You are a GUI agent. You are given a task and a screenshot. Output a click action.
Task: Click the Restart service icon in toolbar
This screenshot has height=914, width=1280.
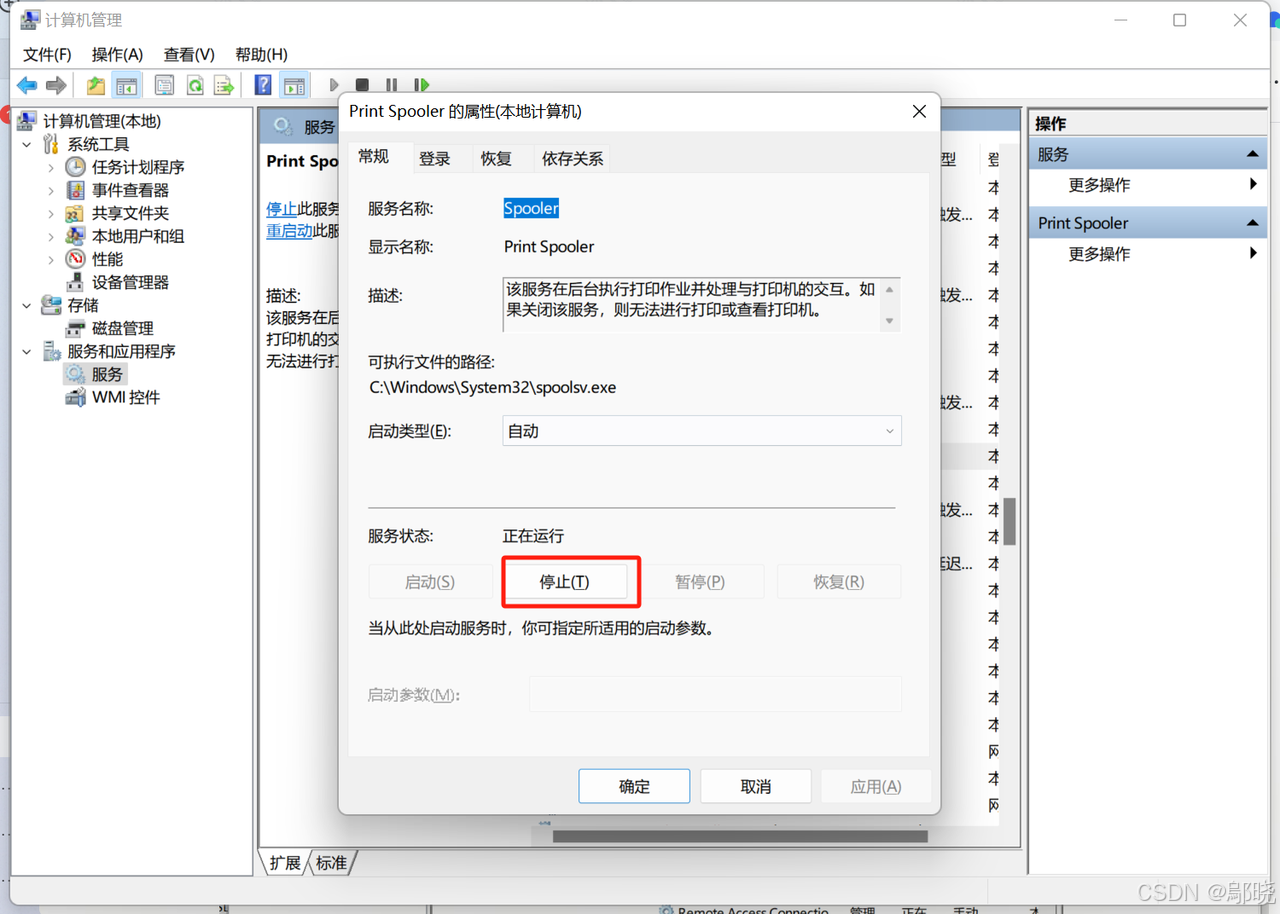pos(422,86)
